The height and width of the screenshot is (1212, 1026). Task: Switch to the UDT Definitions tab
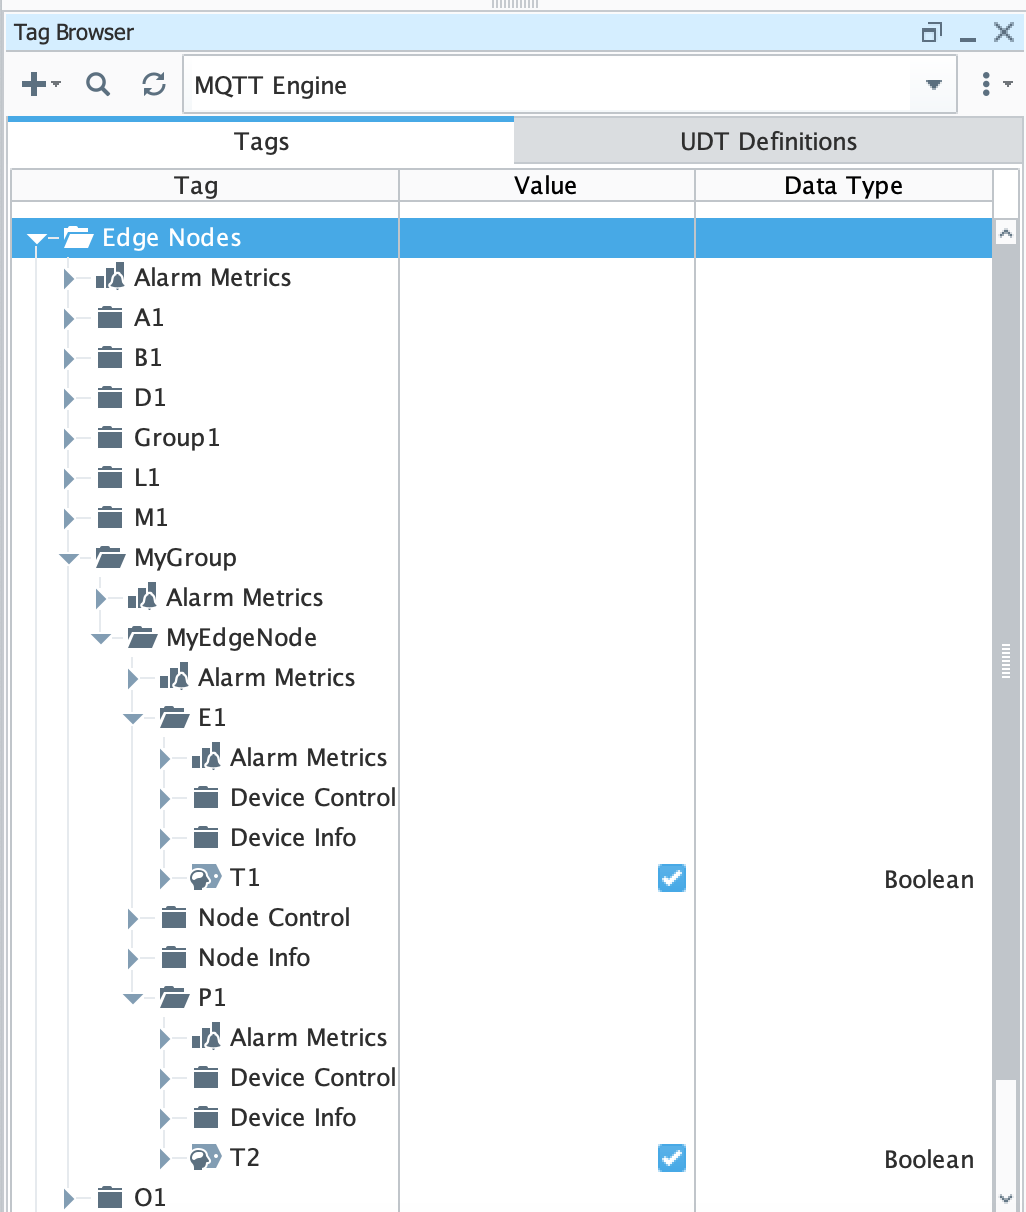768,141
